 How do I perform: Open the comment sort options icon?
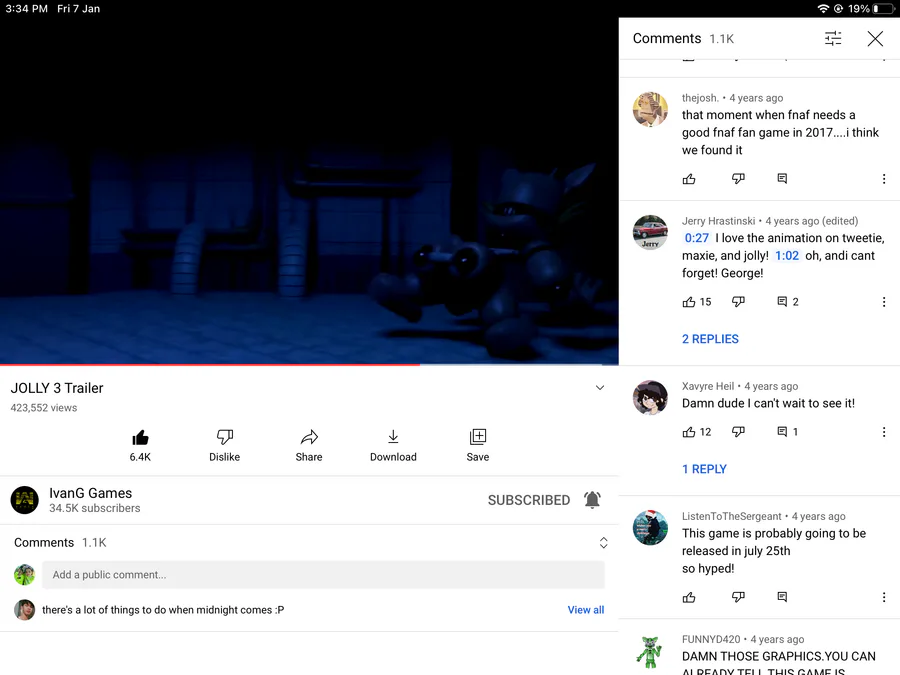(x=833, y=38)
